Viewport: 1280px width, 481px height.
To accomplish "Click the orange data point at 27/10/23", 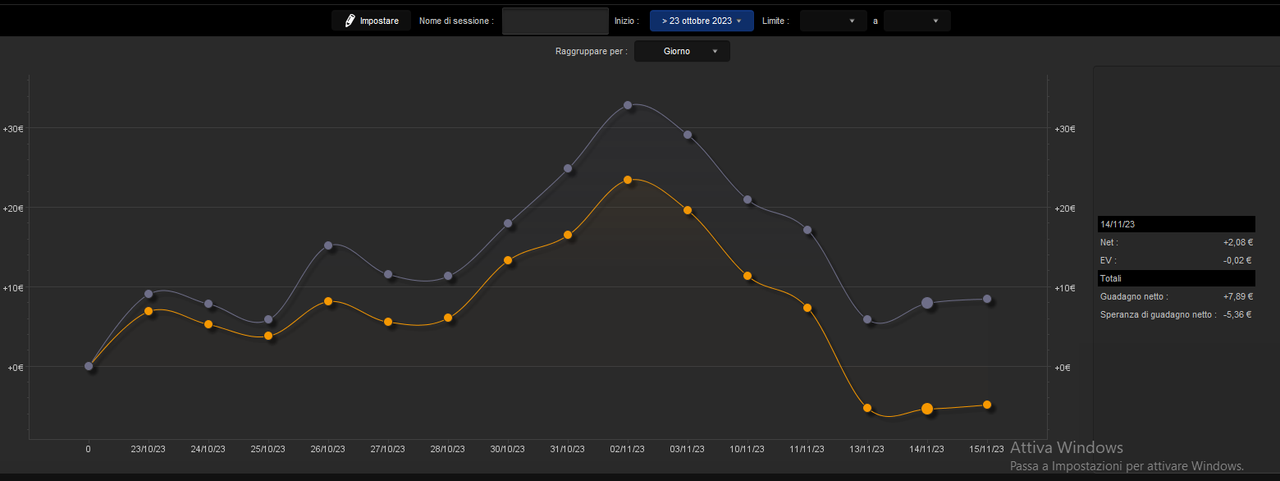I will tap(388, 322).
